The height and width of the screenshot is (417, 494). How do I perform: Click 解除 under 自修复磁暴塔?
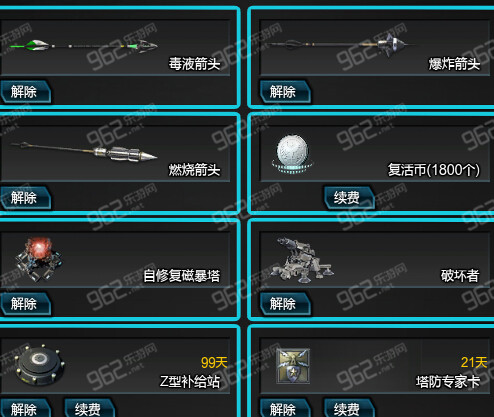pos(25,304)
